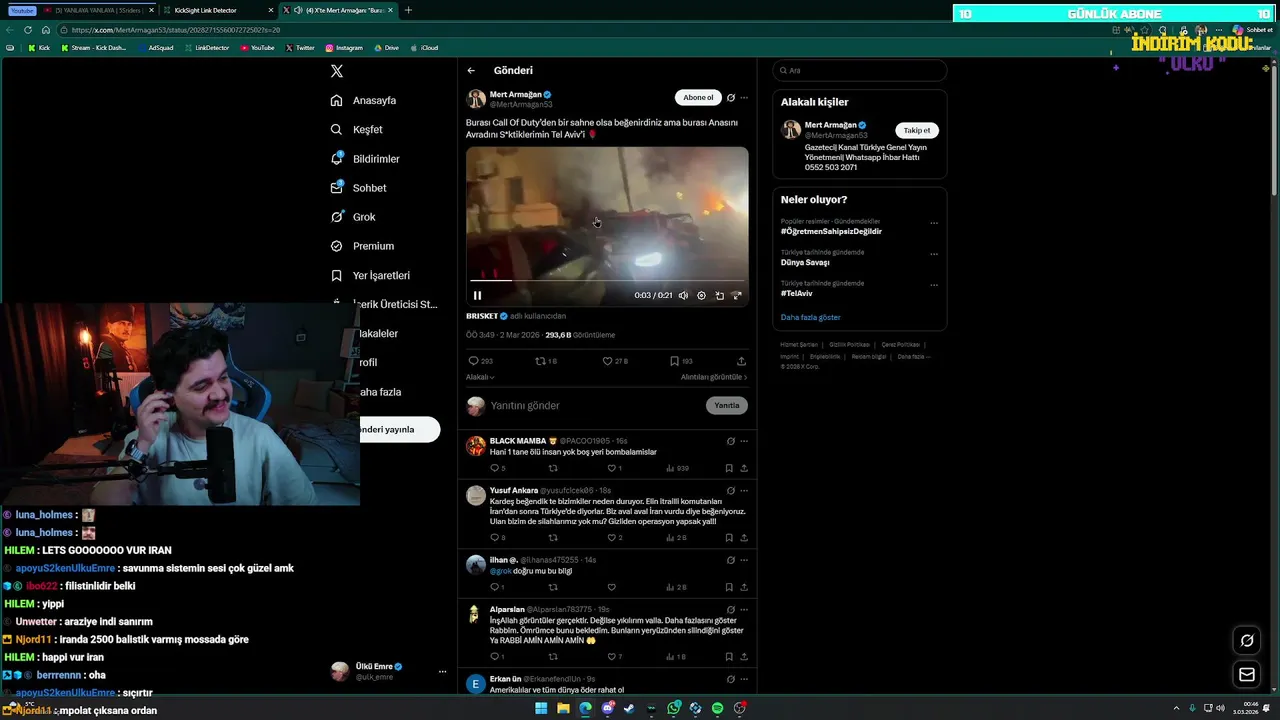Image resolution: width=1280 pixels, height=720 pixels.
Task: Open Premium in the sidebar
Action: point(362,246)
